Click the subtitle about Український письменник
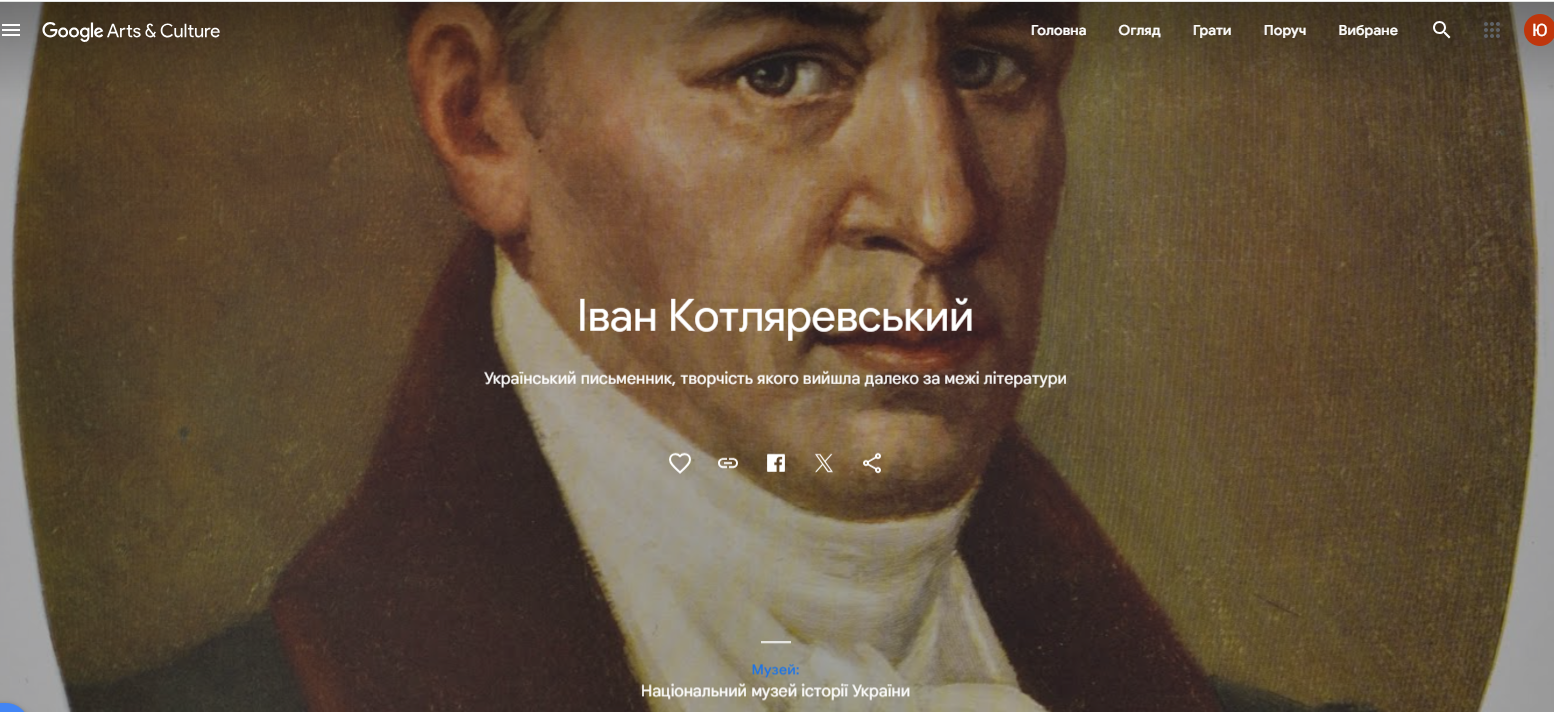 click(x=775, y=379)
